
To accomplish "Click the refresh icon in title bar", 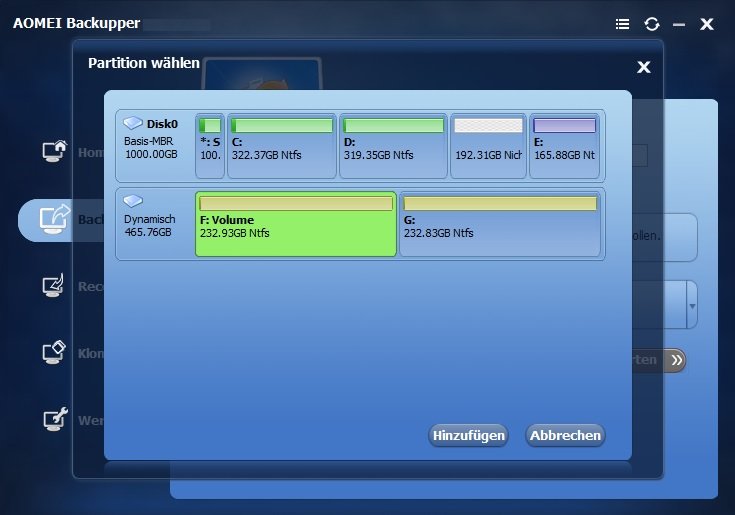I will point(652,24).
